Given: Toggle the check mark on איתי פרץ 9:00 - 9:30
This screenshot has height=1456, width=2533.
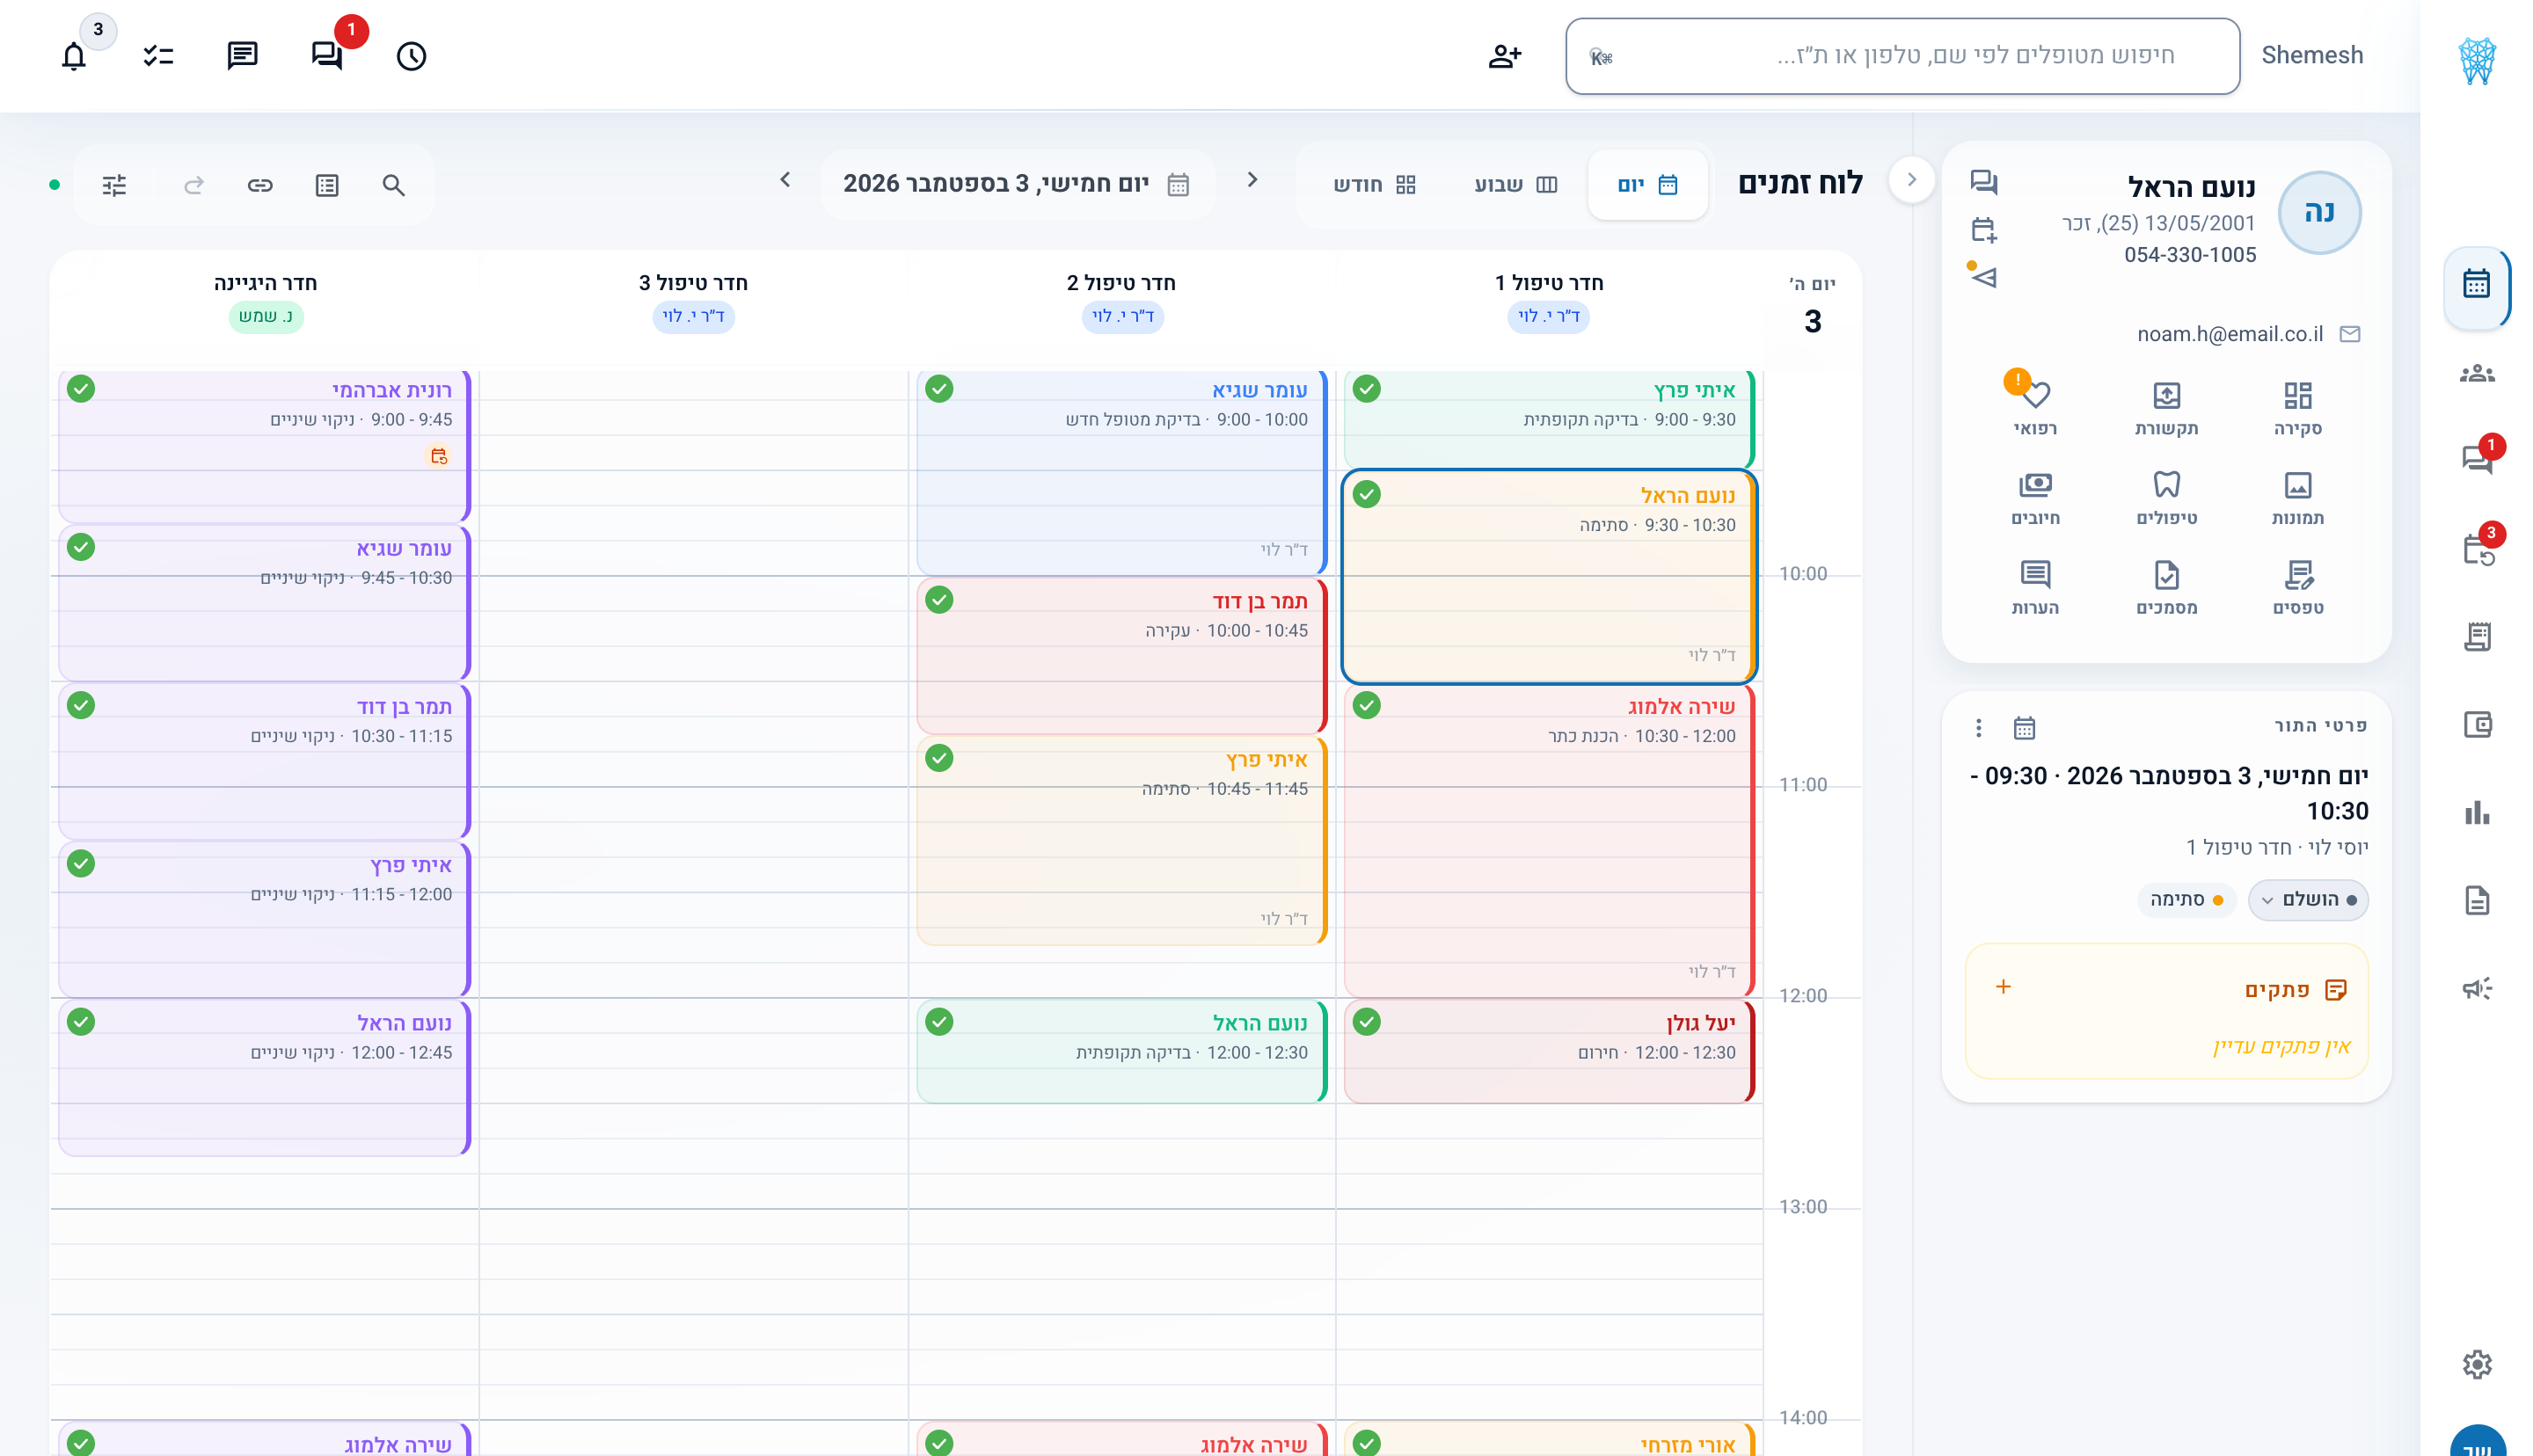Looking at the screenshot, I should click(1366, 388).
